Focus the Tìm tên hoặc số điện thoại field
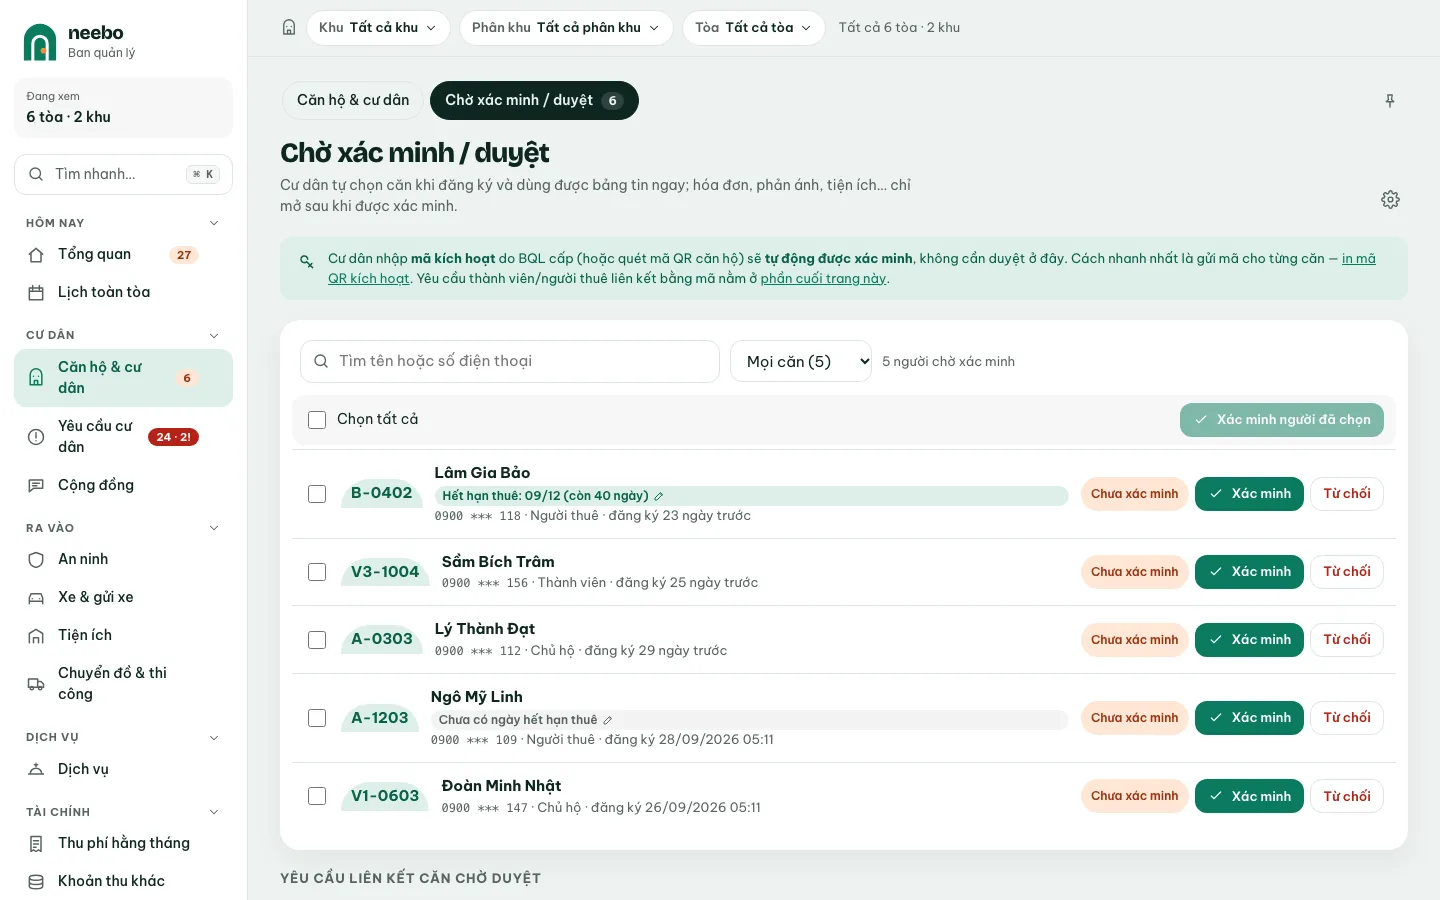The width and height of the screenshot is (1440, 900). (x=510, y=362)
